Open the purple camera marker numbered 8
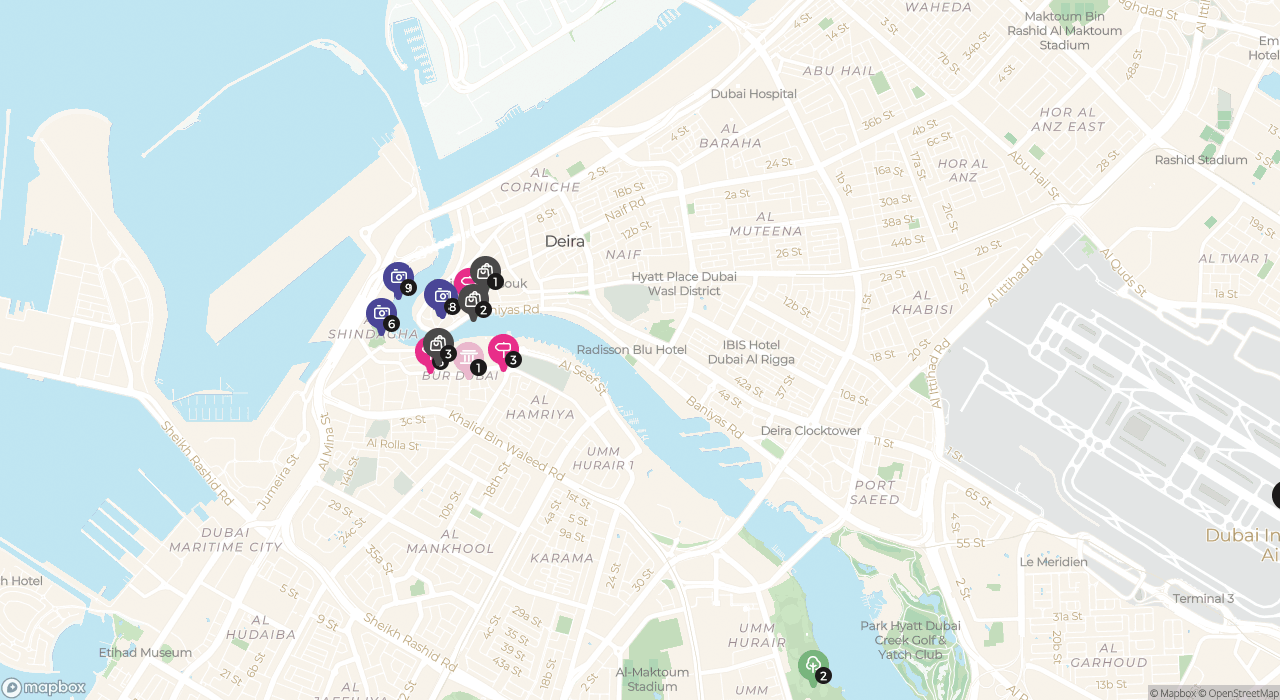The width and height of the screenshot is (1280, 700). pos(440,296)
